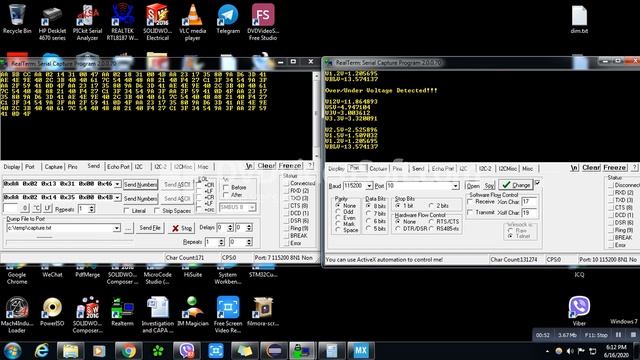Adjust the first Delays spinner
This screenshot has height=360, width=640.
coord(230,227)
